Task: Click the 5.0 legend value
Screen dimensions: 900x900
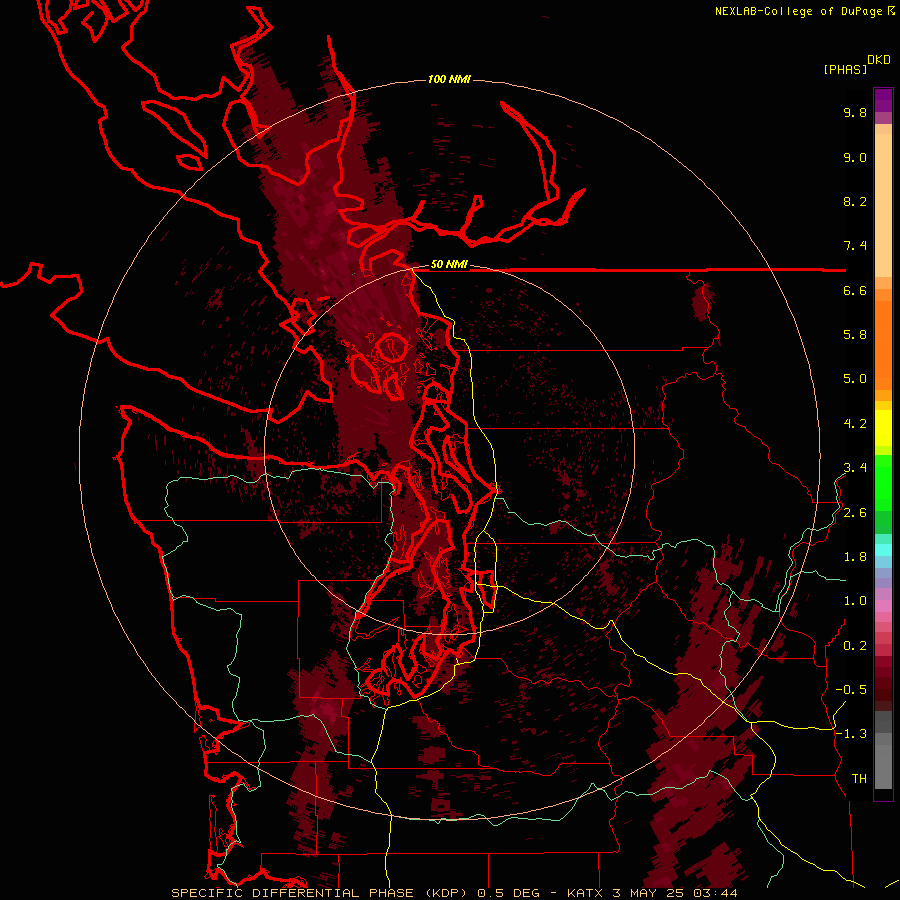Action: 855,379
